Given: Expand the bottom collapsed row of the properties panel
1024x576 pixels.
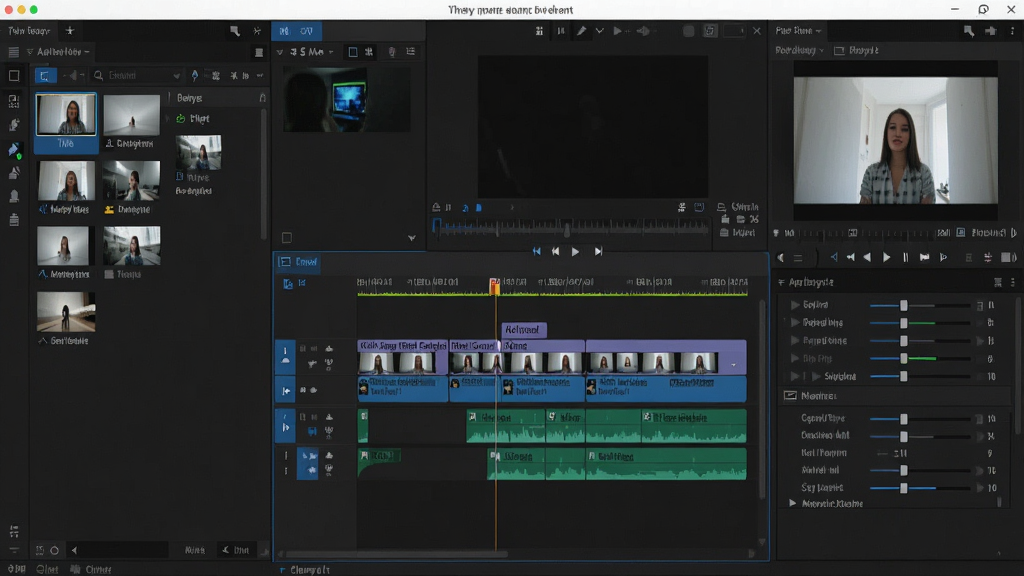Looking at the screenshot, I should click(792, 504).
